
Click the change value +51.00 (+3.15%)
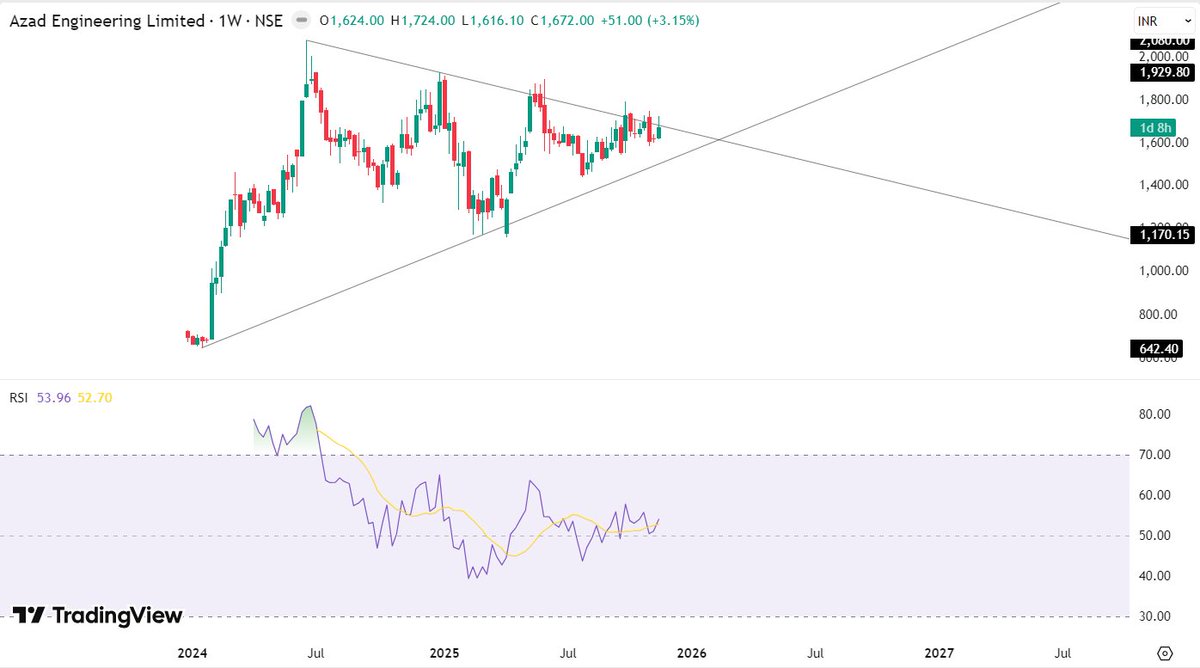click(x=649, y=20)
